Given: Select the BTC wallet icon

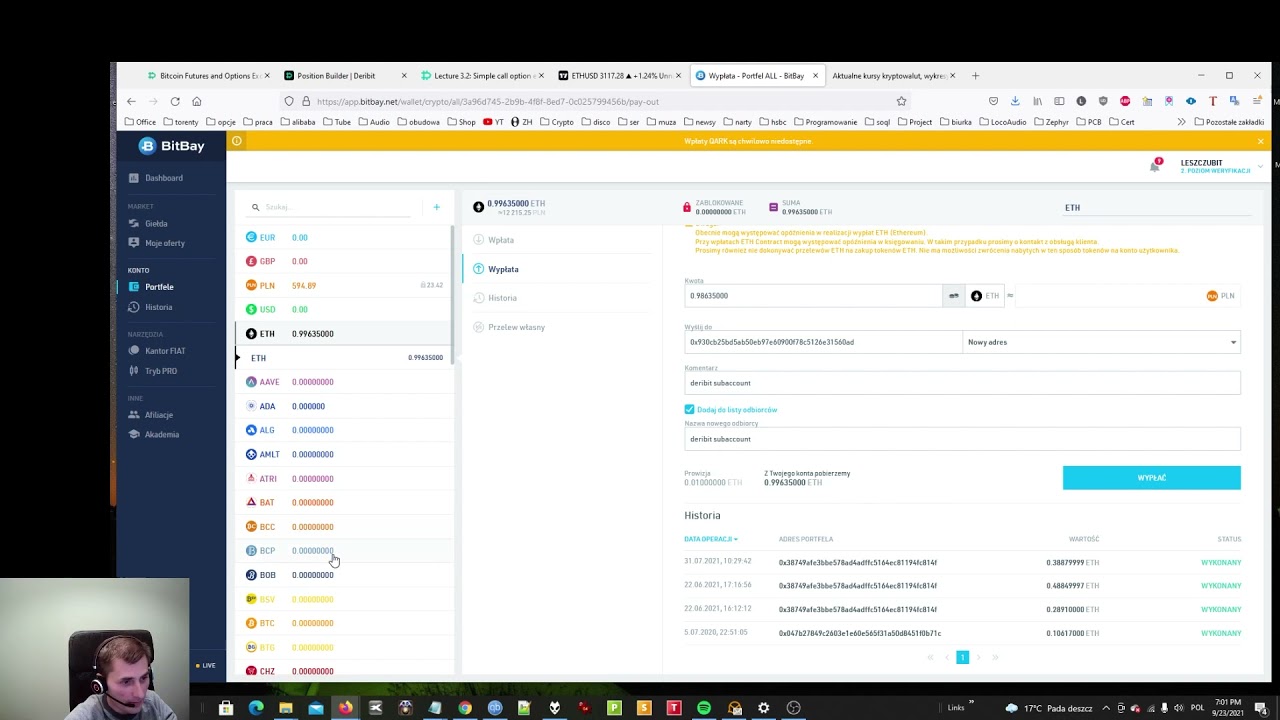Looking at the screenshot, I should tap(251, 623).
